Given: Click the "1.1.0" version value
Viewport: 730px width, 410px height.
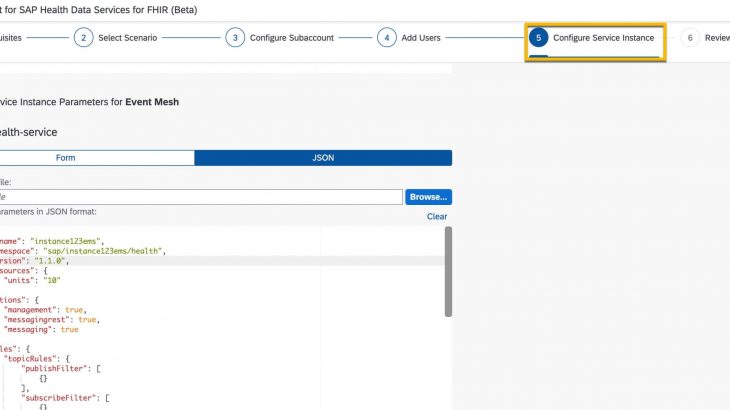Looking at the screenshot, I should [50, 261].
